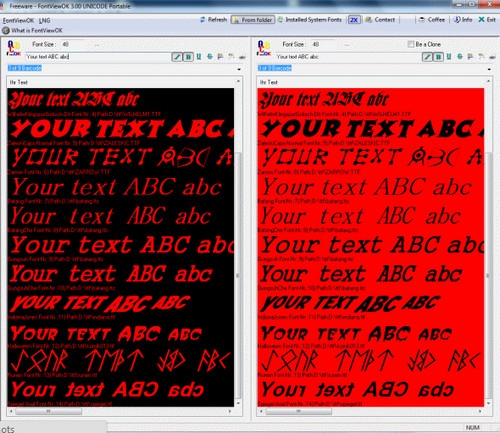The width and height of the screenshot is (500, 433).
Task: Toggle the bold button in right pane
Action: (x=438, y=57)
